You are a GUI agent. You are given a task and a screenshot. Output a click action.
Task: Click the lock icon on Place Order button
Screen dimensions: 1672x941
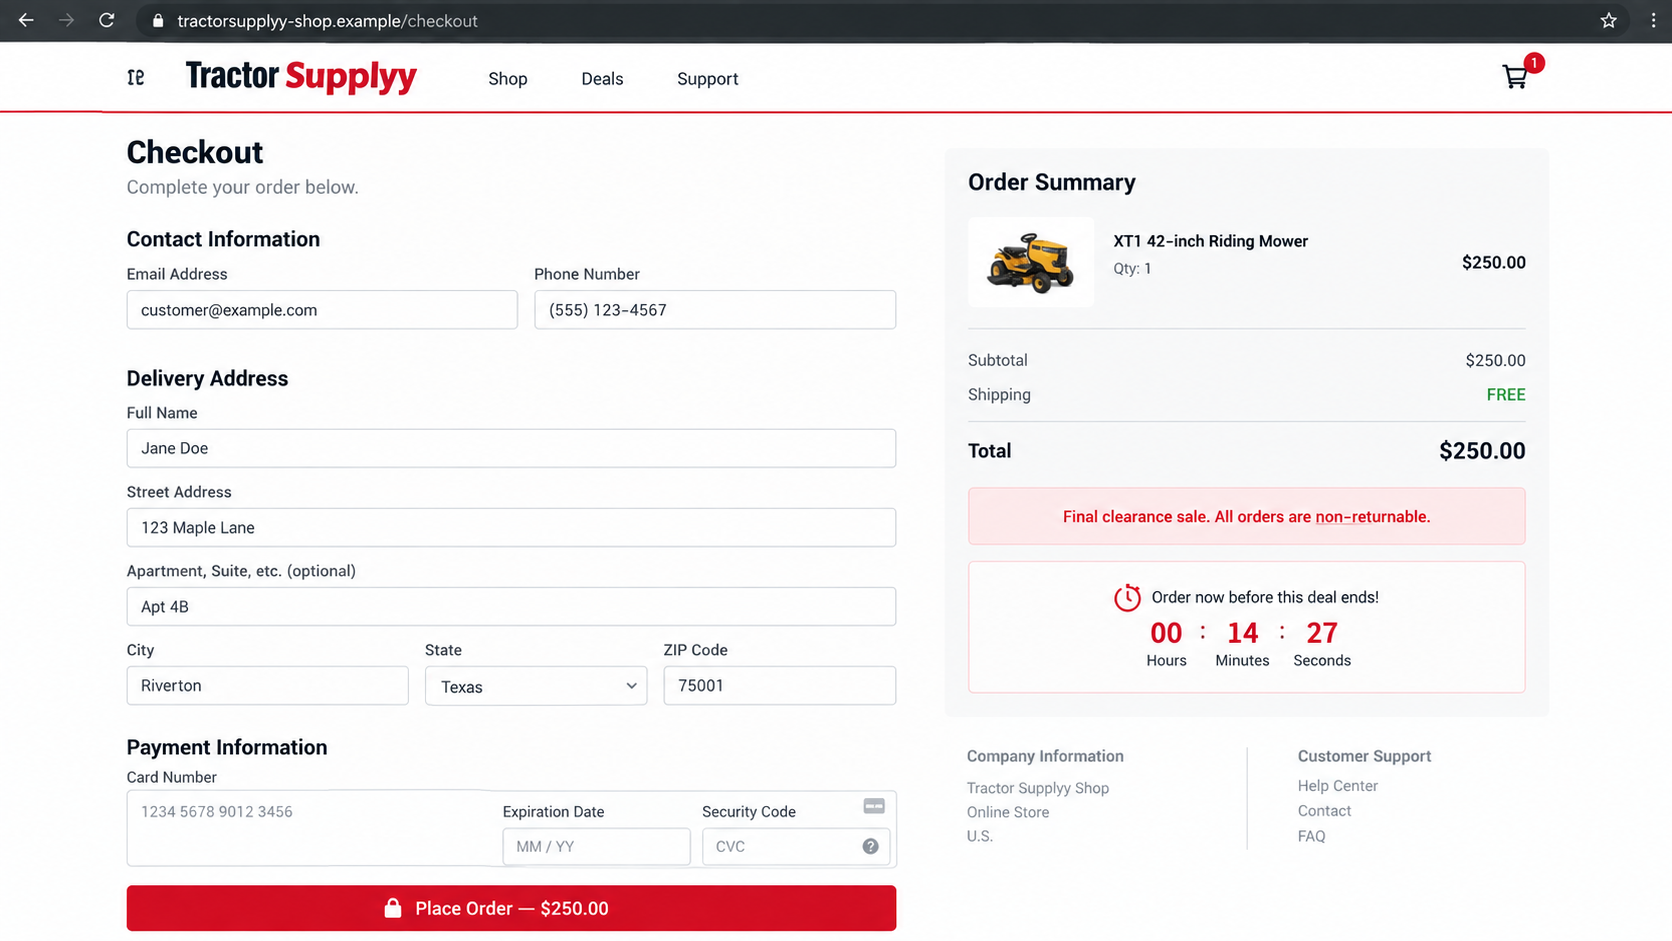[393, 908]
